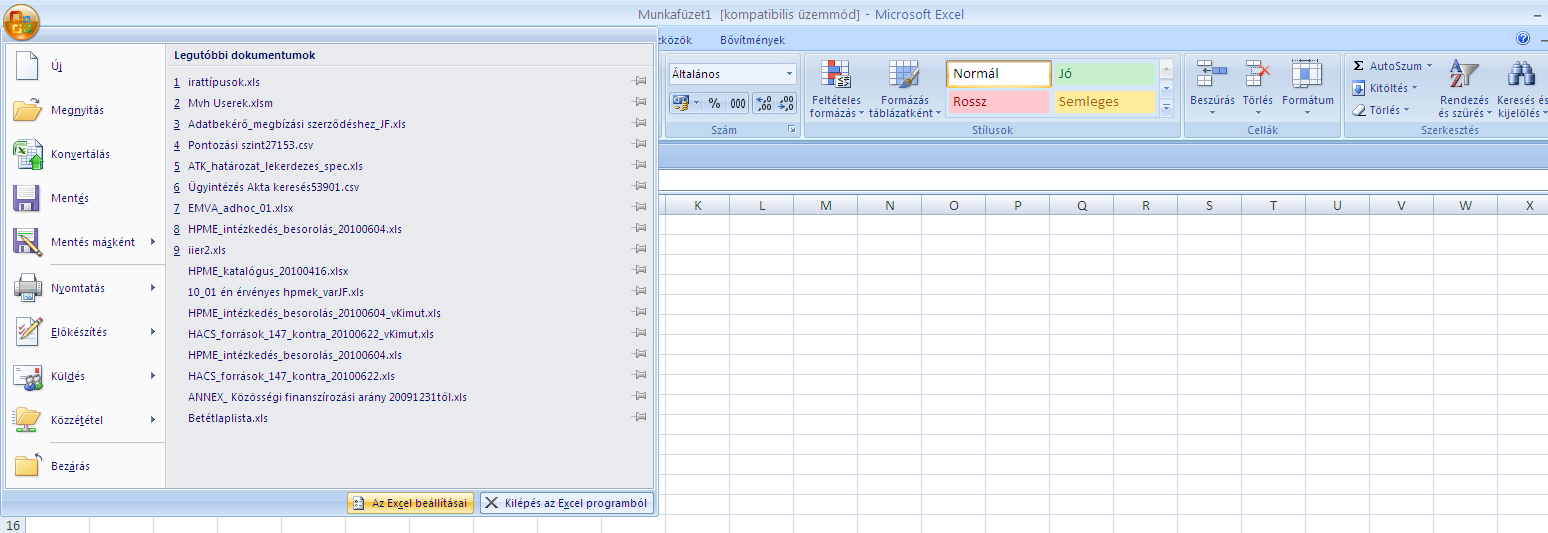Expand the Nyomtatás submenu arrow
Viewport: 1548px width, 533px height.
(153, 288)
